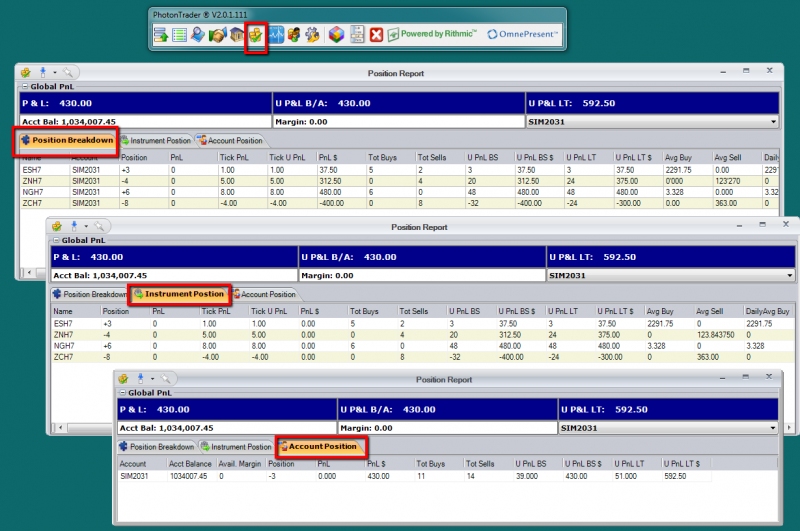This screenshot has width=800, height=531.
Task: Click the search key icon in front Position Report window
Action: coord(166,378)
